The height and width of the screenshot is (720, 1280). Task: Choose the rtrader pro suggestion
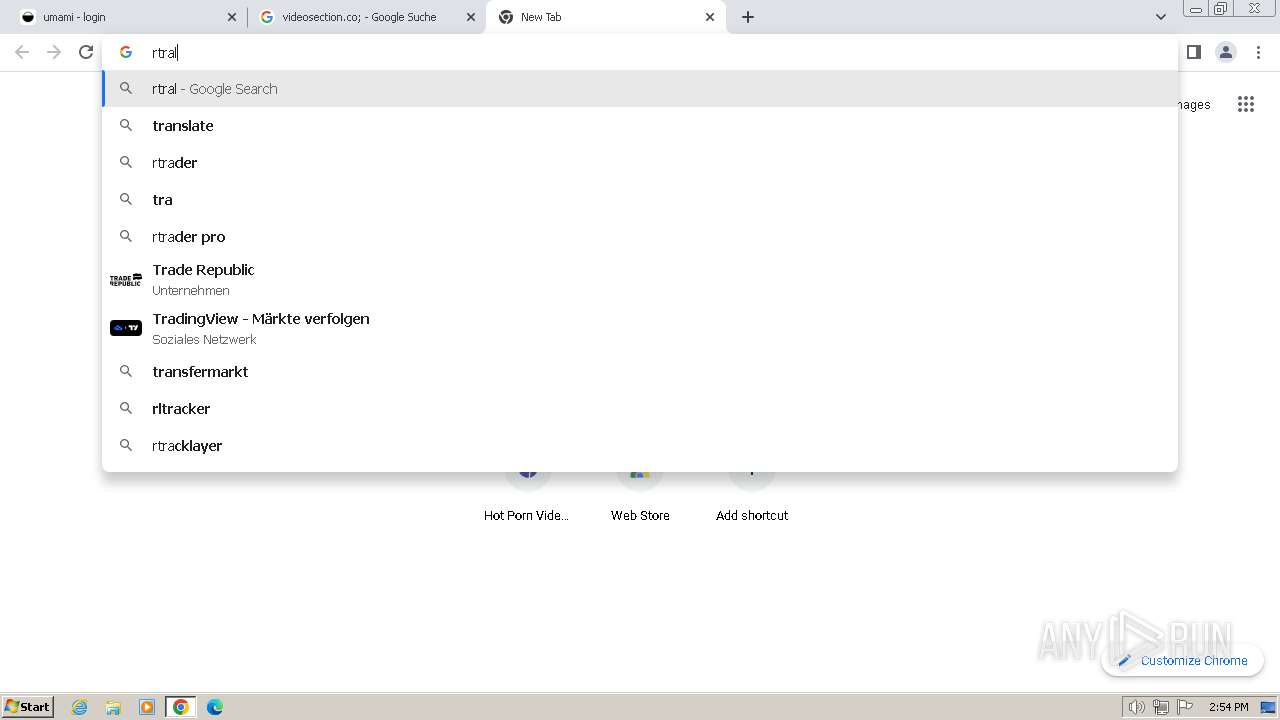(x=640, y=237)
